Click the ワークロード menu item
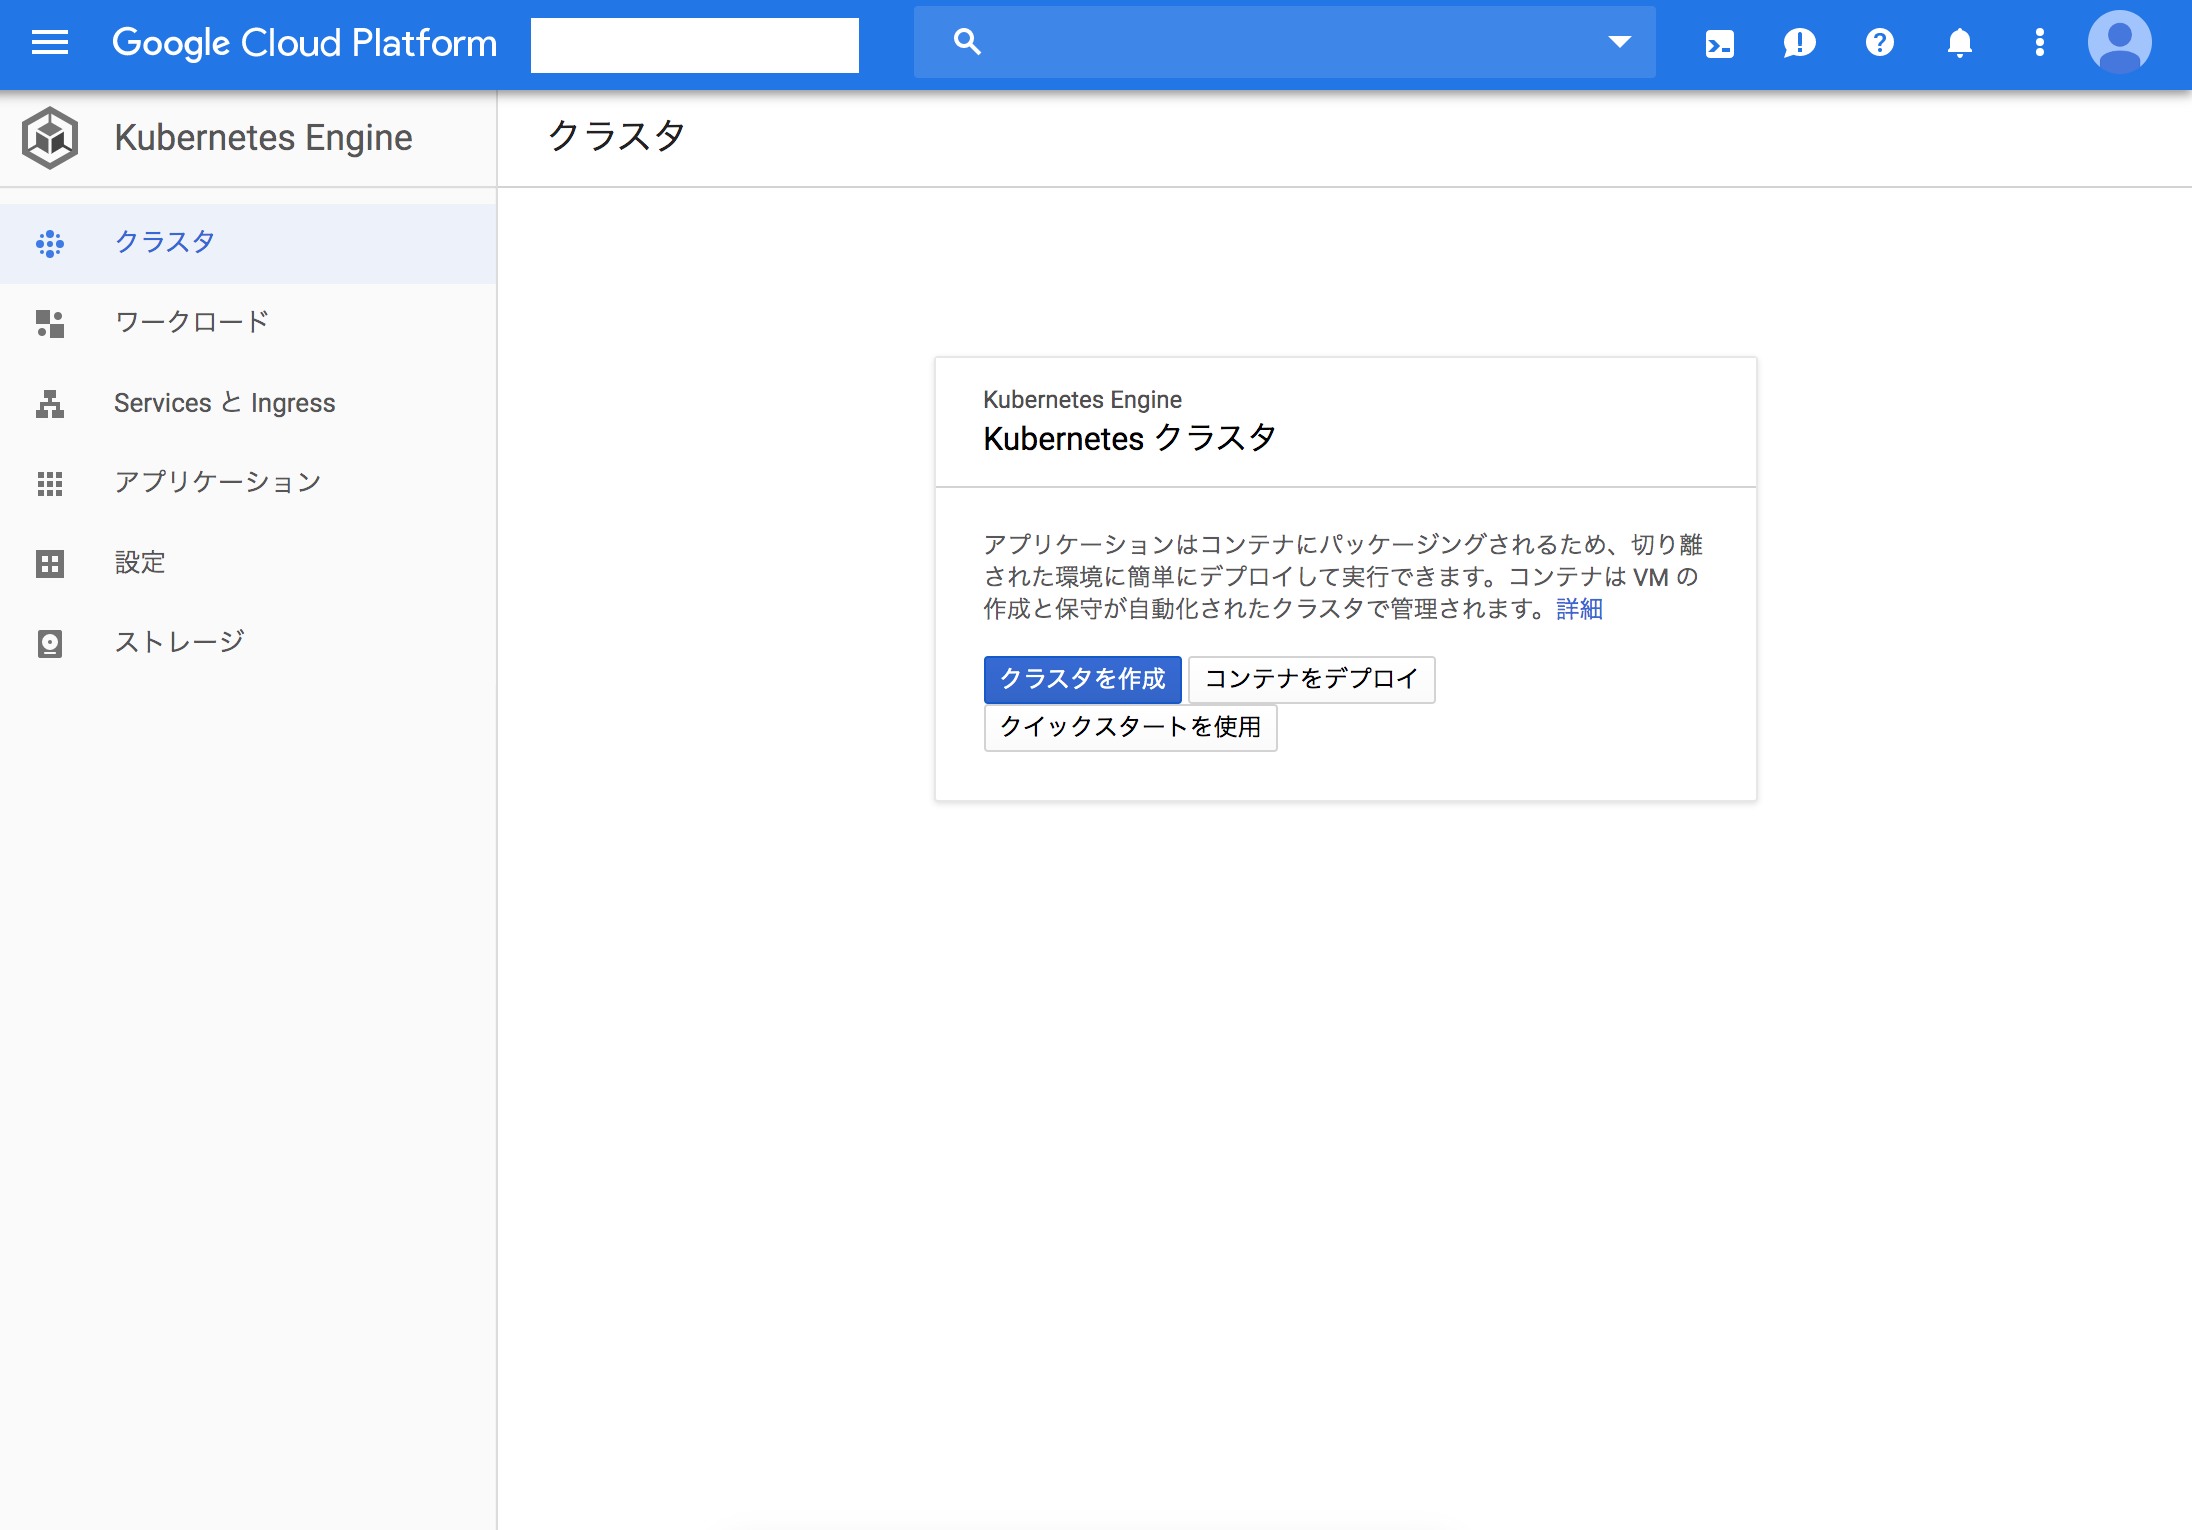Image resolution: width=2192 pixels, height=1530 pixels. 192,321
